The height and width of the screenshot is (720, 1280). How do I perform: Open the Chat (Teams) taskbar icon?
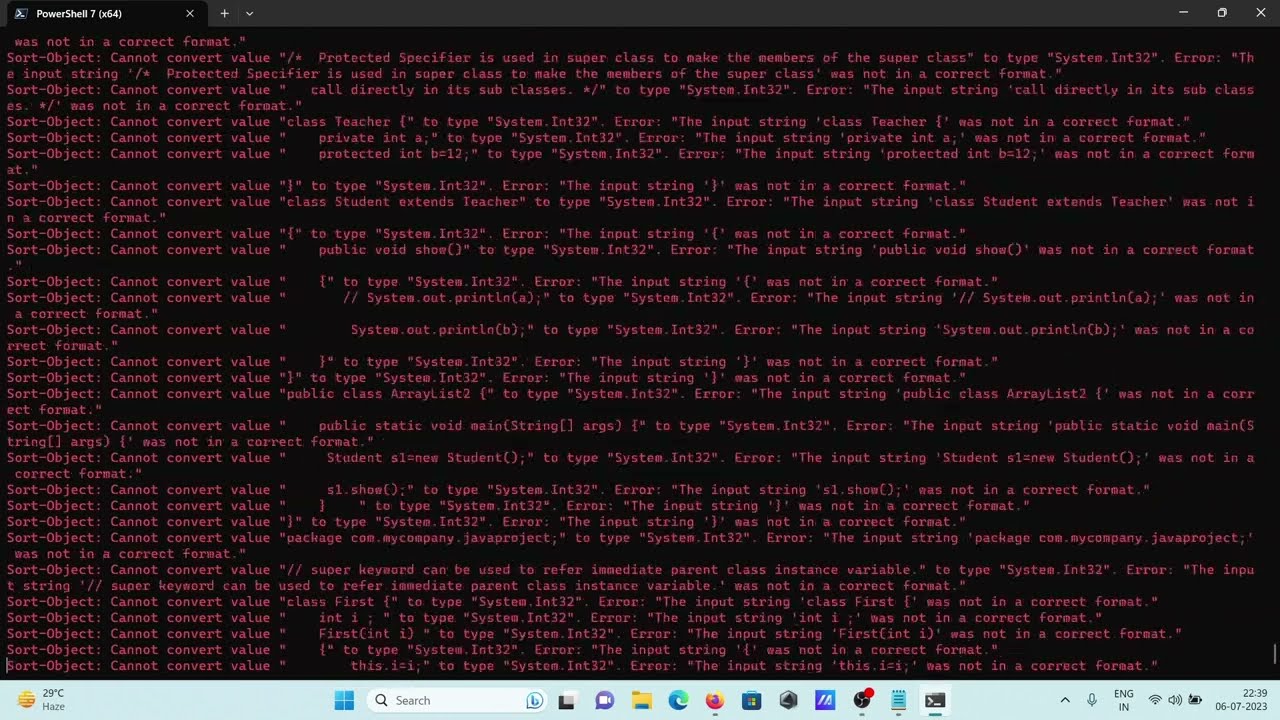click(605, 700)
